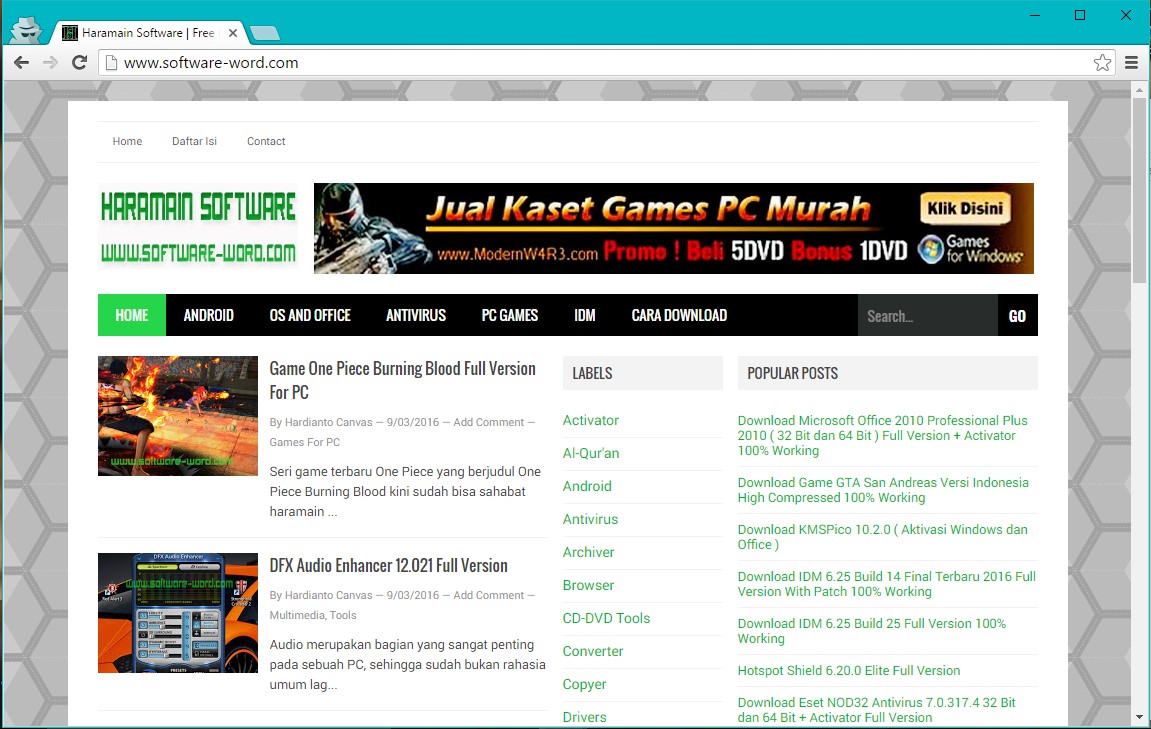Open the Copyer label

pos(584,685)
